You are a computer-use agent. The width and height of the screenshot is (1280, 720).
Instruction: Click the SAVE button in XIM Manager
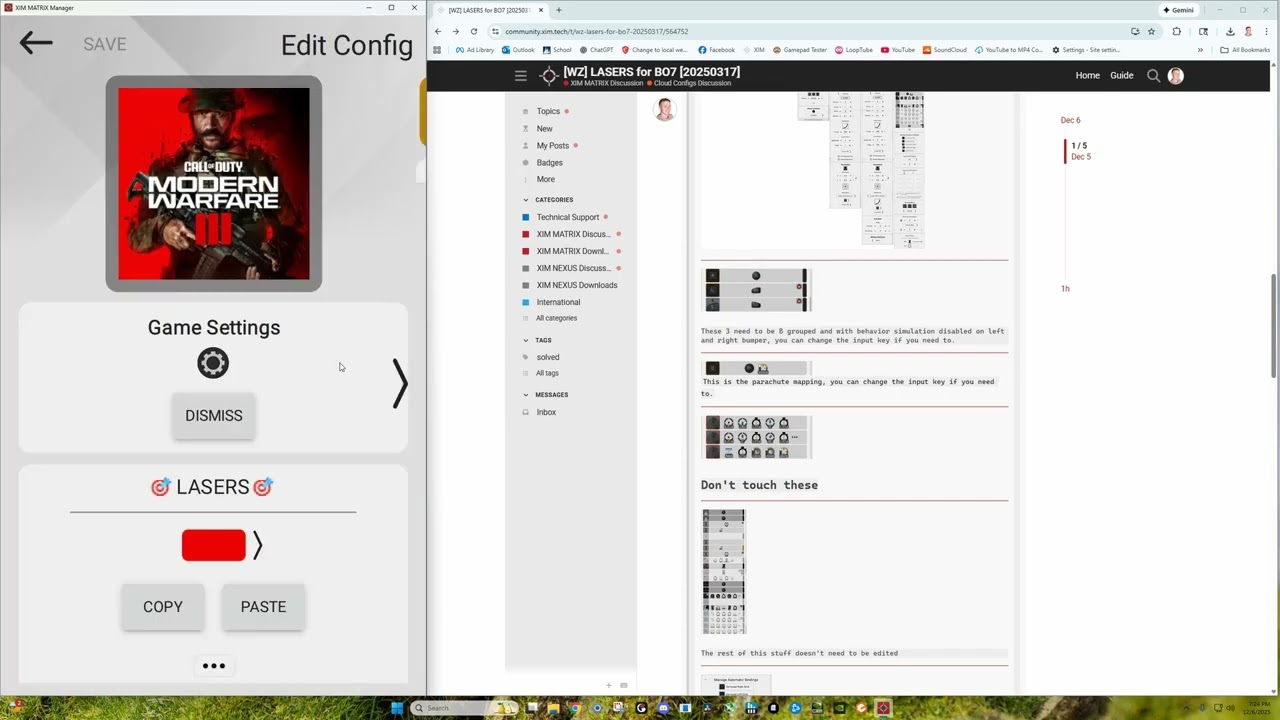[x=105, y=44]
